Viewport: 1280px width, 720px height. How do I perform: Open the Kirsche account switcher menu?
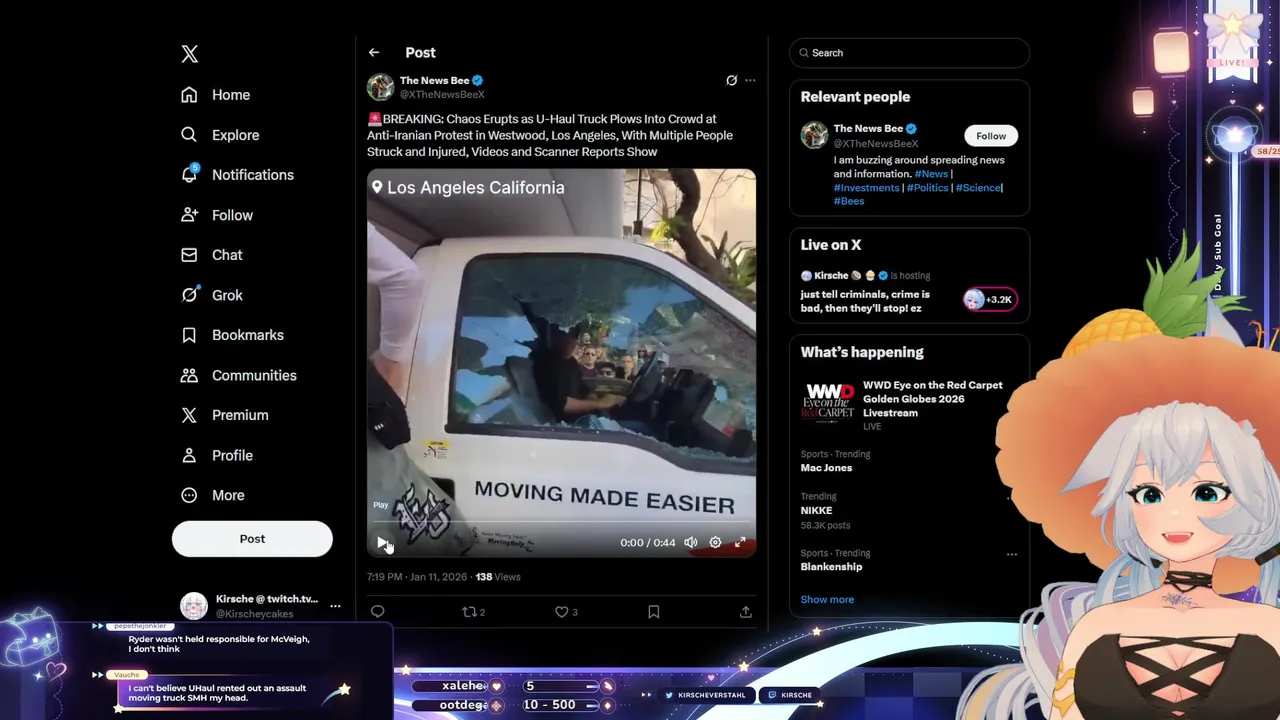335,606
